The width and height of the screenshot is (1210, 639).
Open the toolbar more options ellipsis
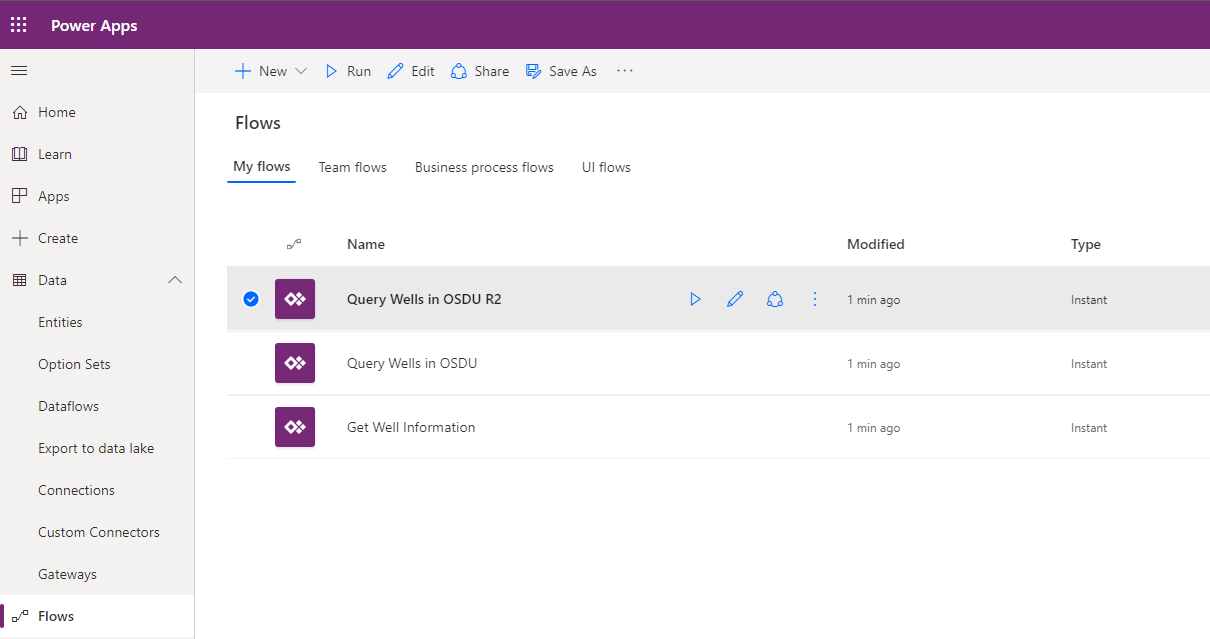coord(625,71)
